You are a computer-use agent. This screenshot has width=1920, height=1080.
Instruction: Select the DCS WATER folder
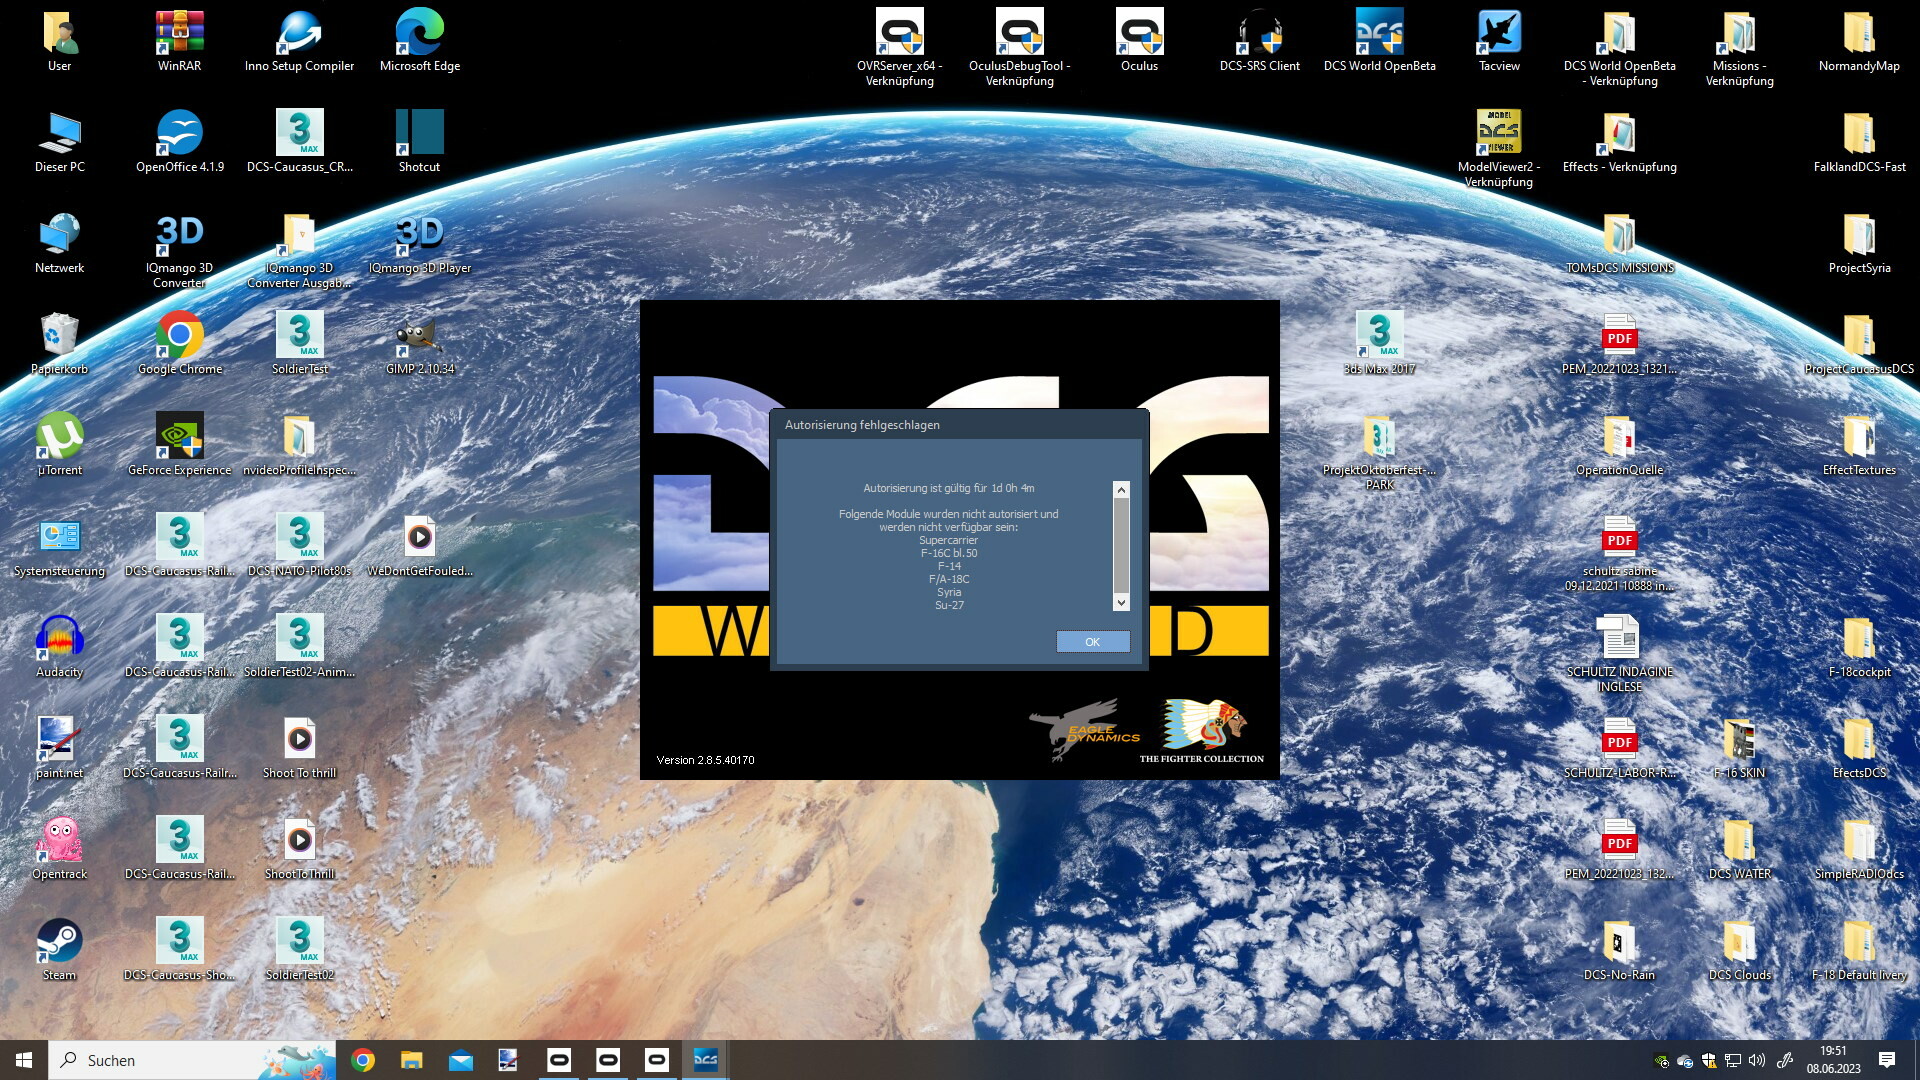[x=1740, y=849]
